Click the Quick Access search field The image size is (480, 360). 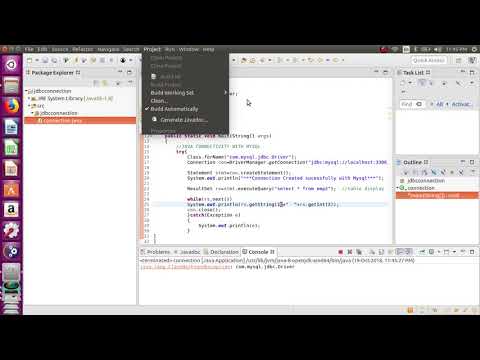pyautogui.click(x=429, y=60)
